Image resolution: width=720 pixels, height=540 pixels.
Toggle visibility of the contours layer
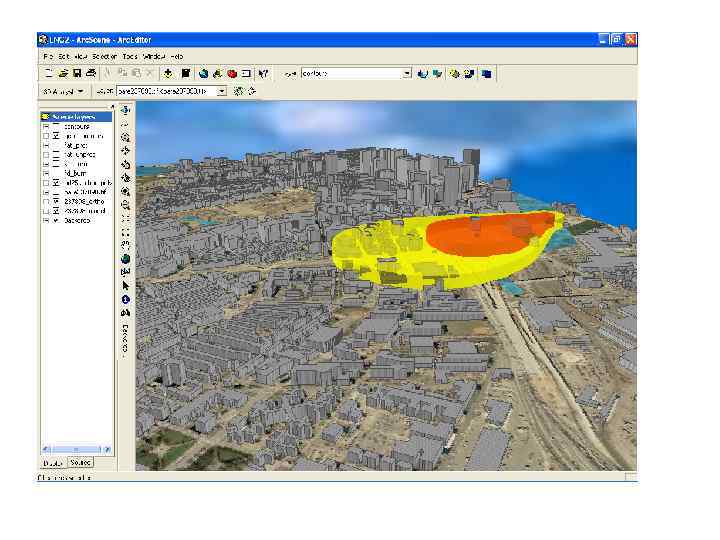point(56,126)
